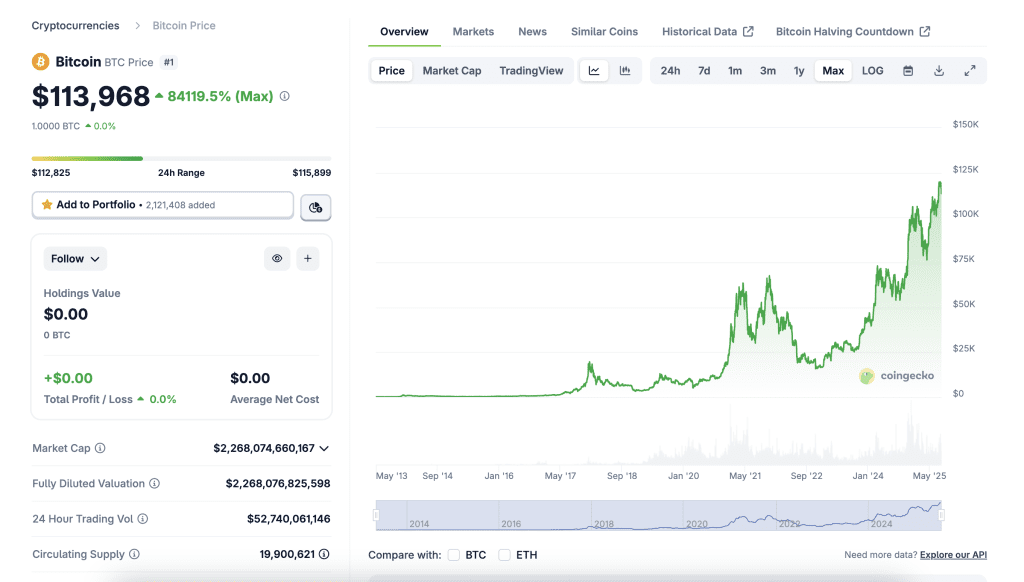Select the Price chart view

click(391, 71)
